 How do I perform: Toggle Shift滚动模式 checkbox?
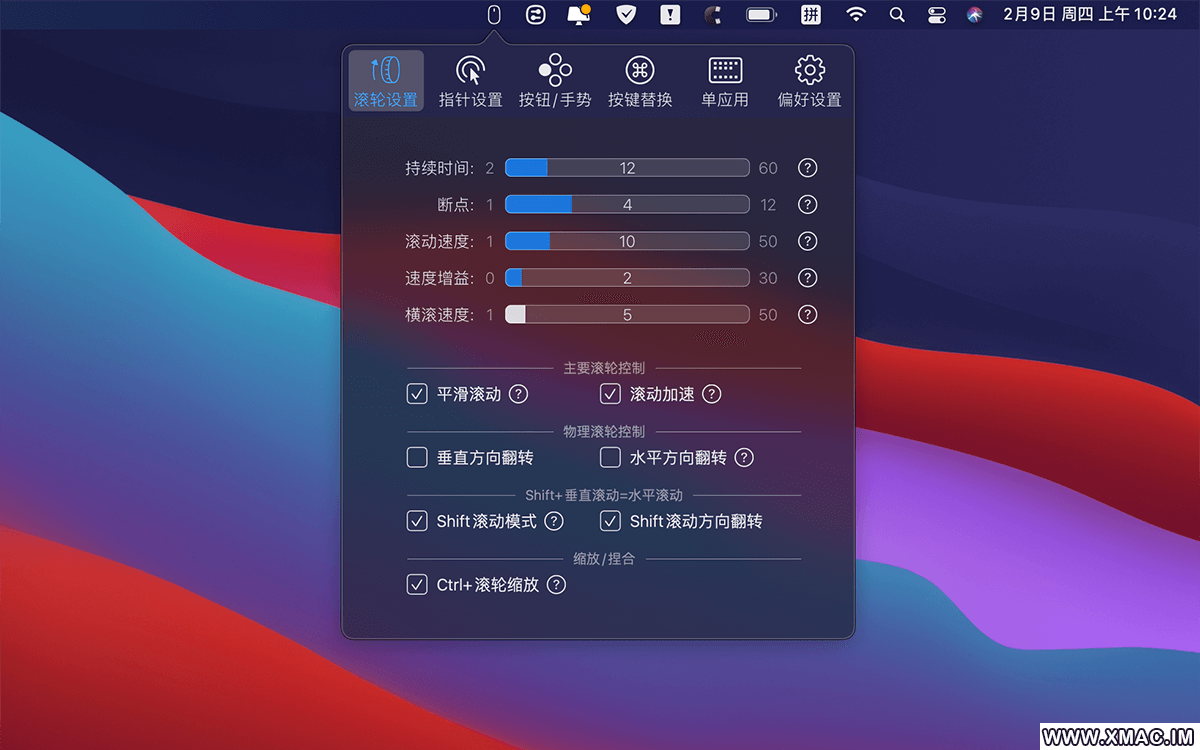(x=417, y=521)
